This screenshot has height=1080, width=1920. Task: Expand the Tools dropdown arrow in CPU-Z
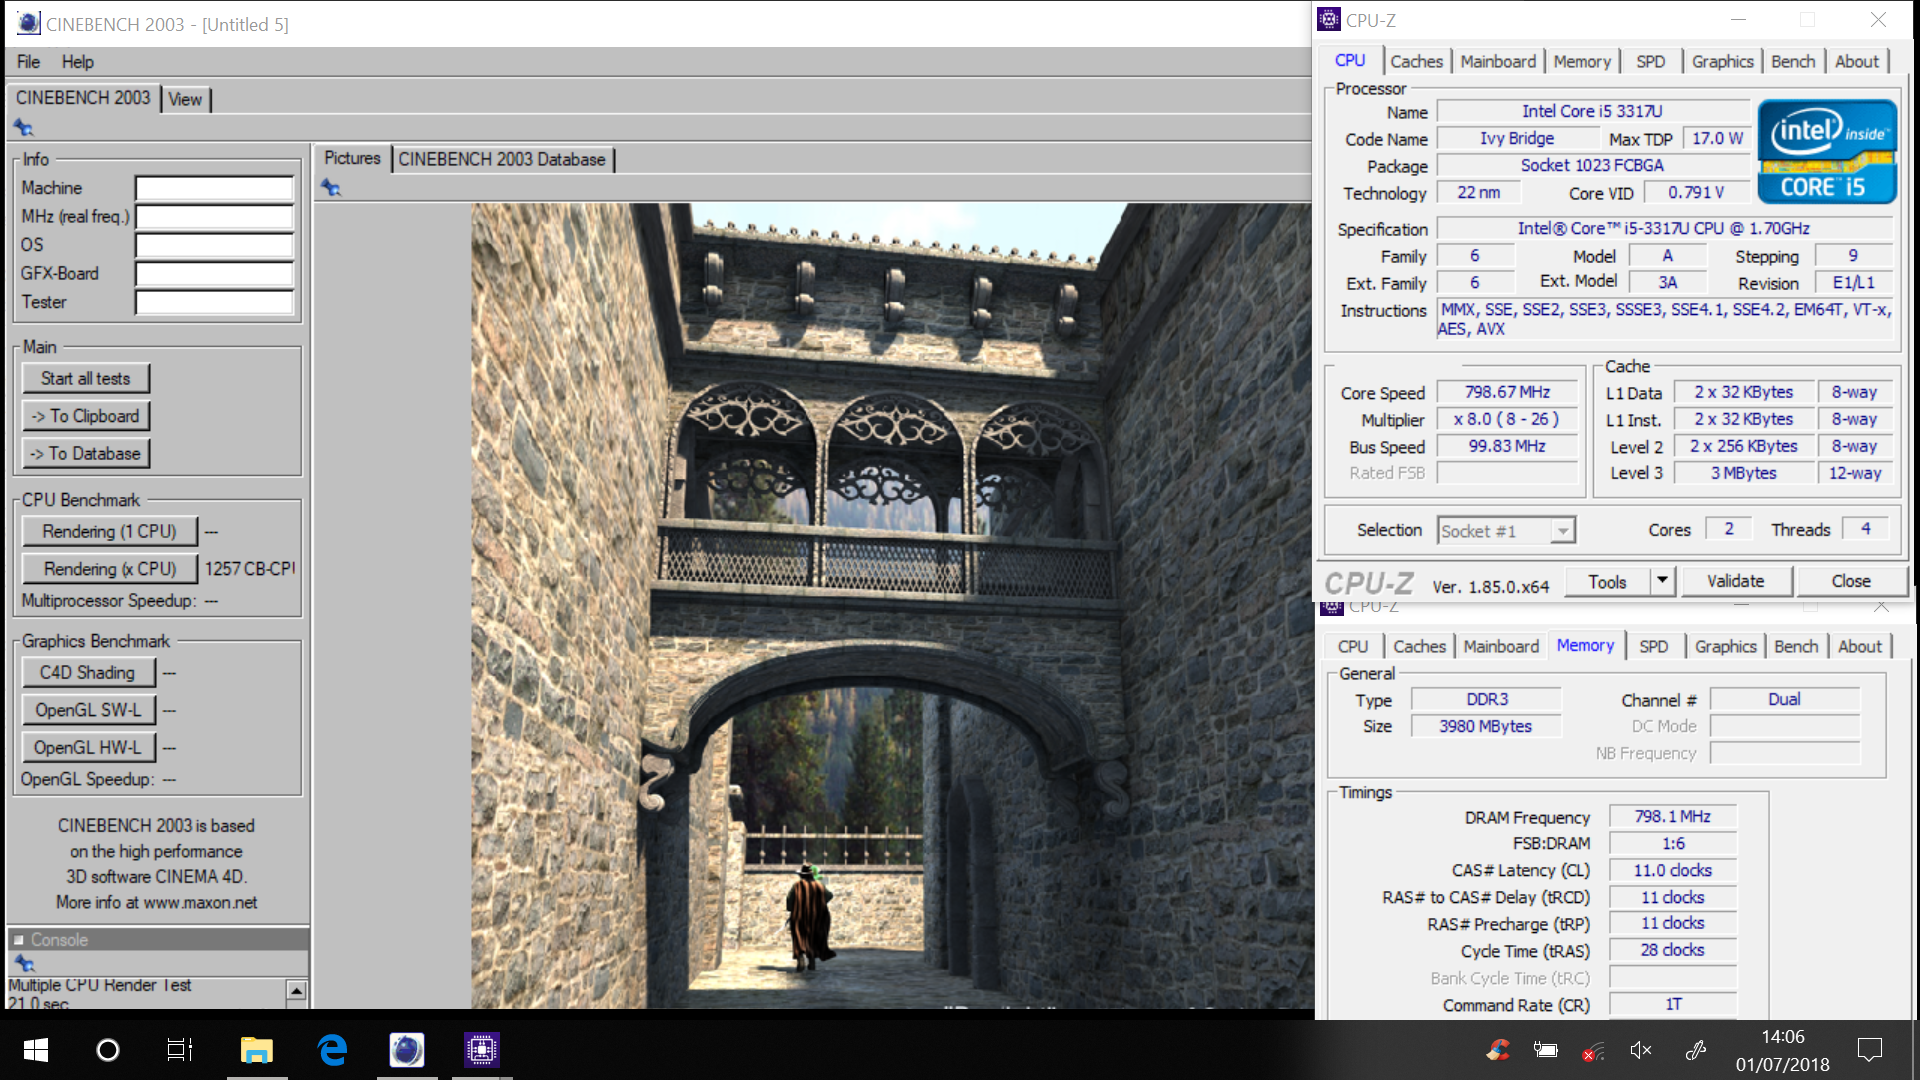point(1663,580)
